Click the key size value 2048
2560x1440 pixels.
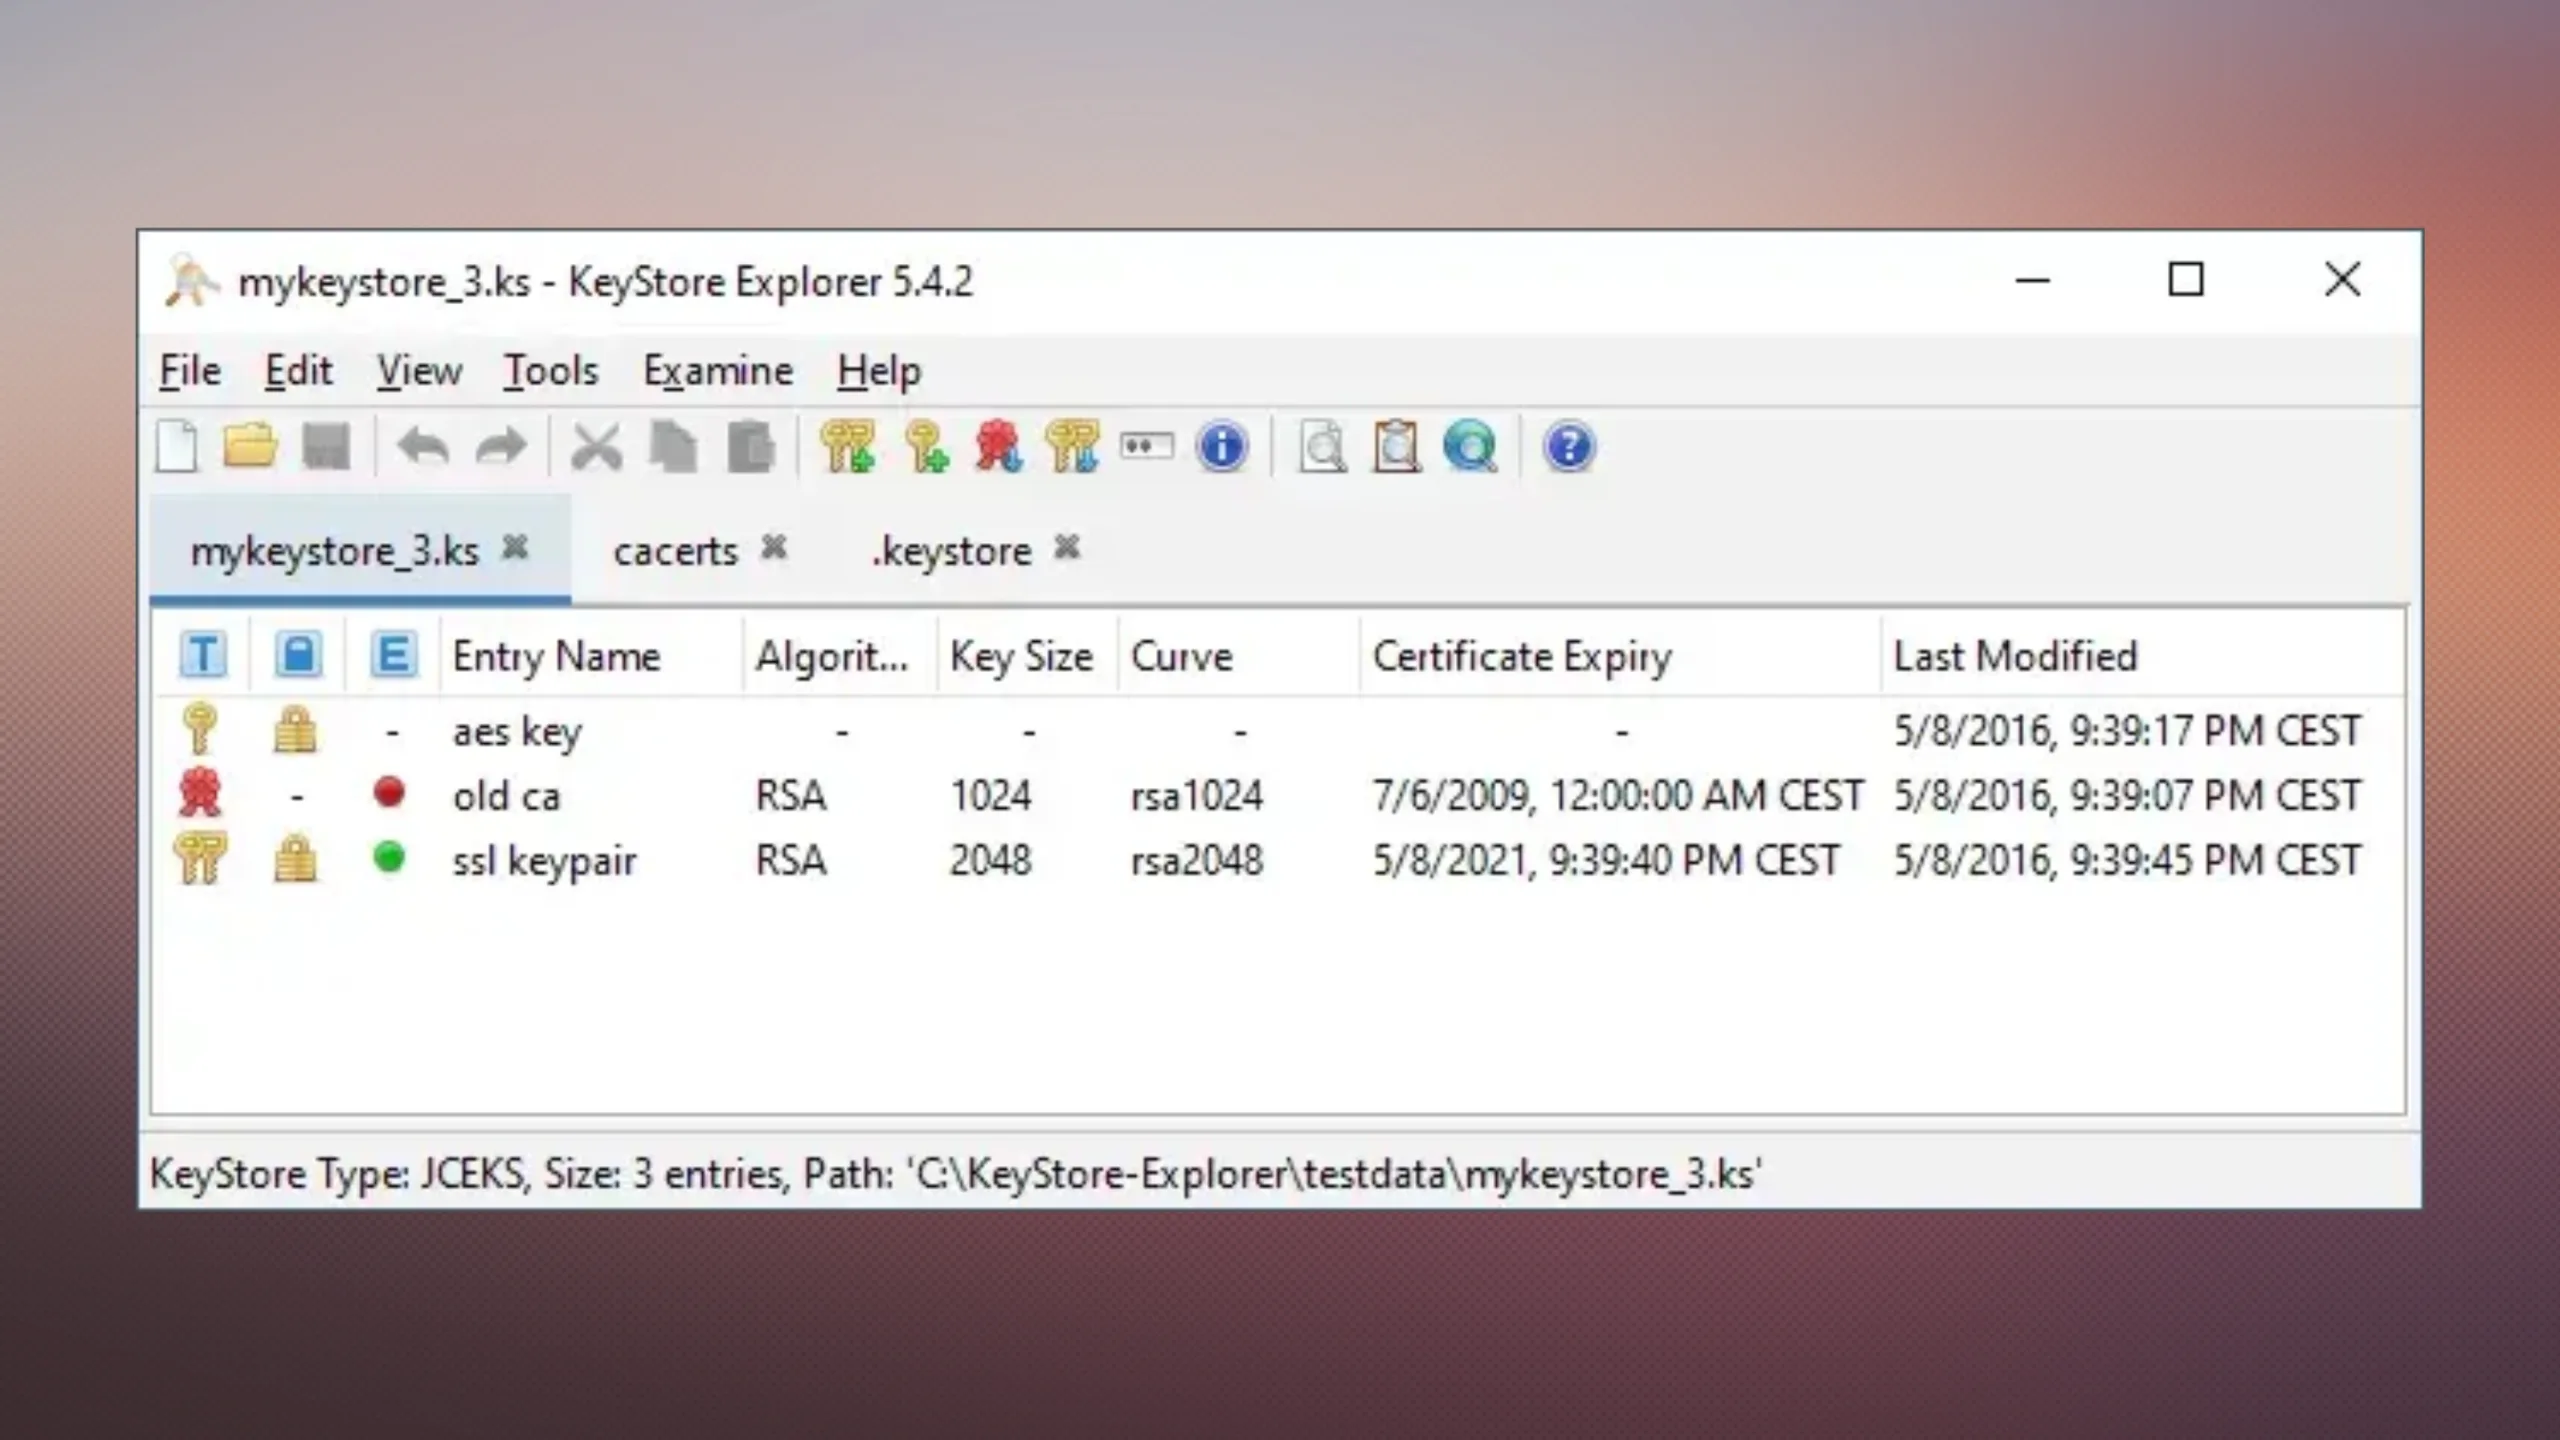(990, 861)
